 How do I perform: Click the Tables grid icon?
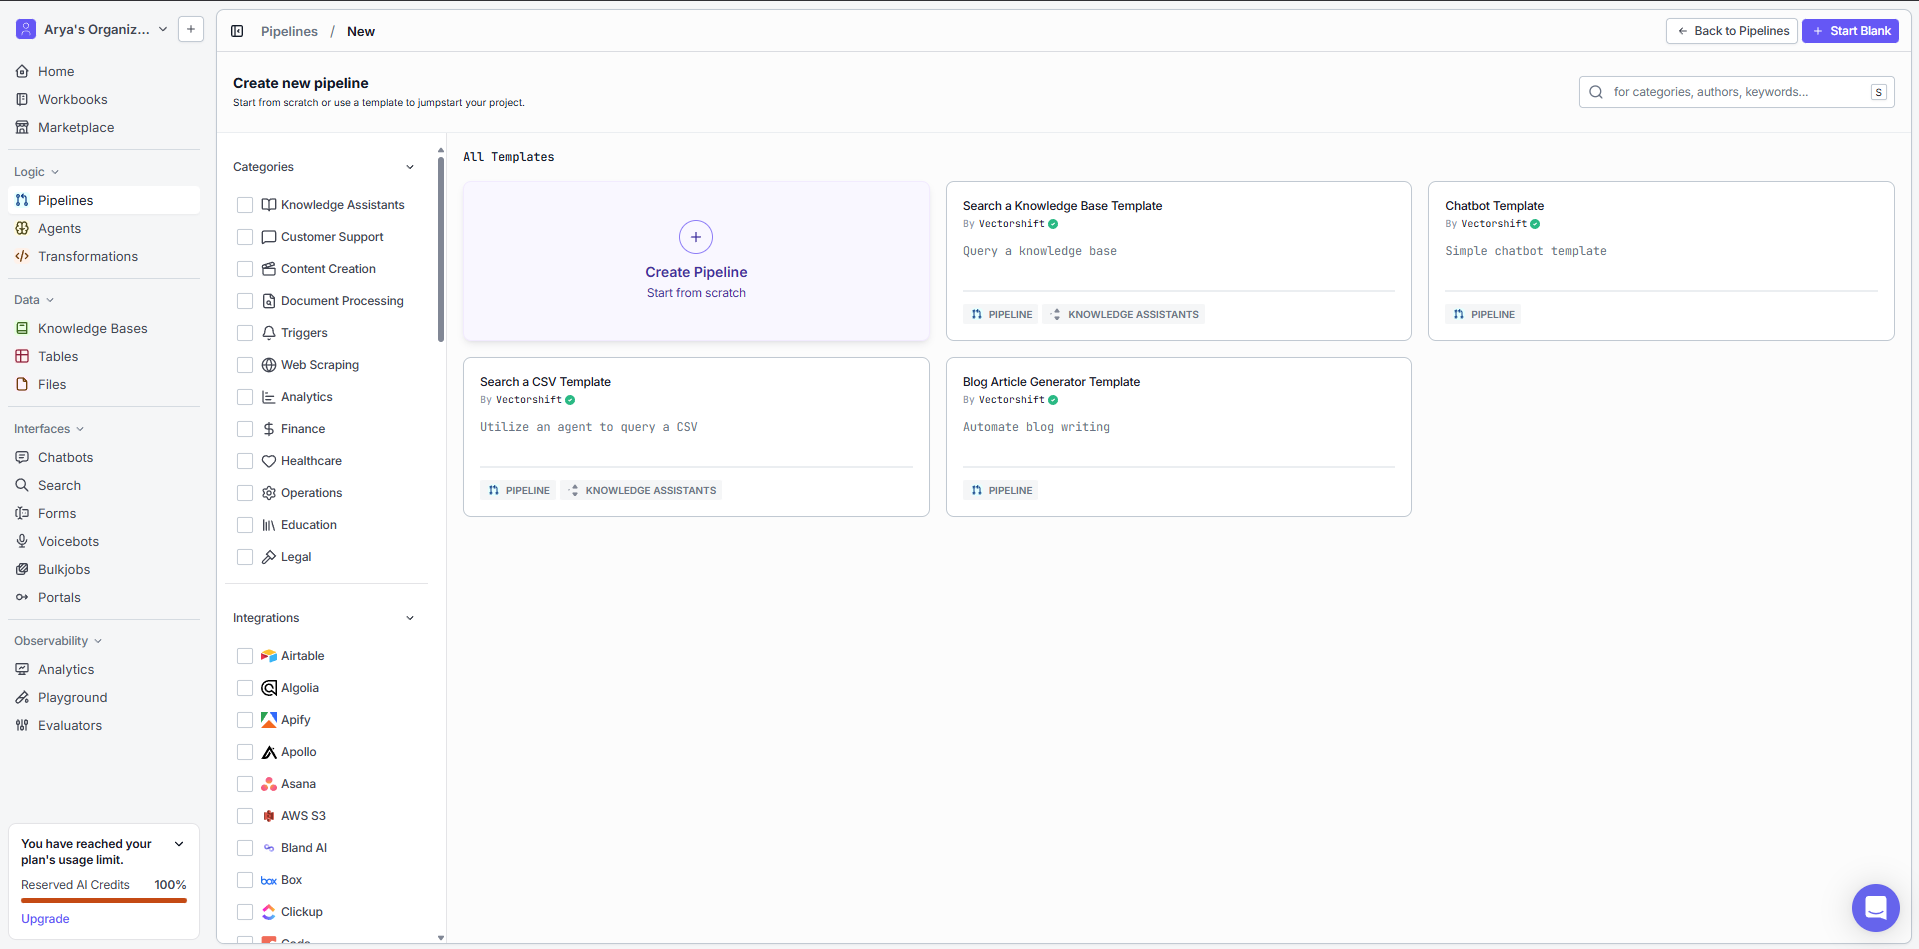[22, 356]
